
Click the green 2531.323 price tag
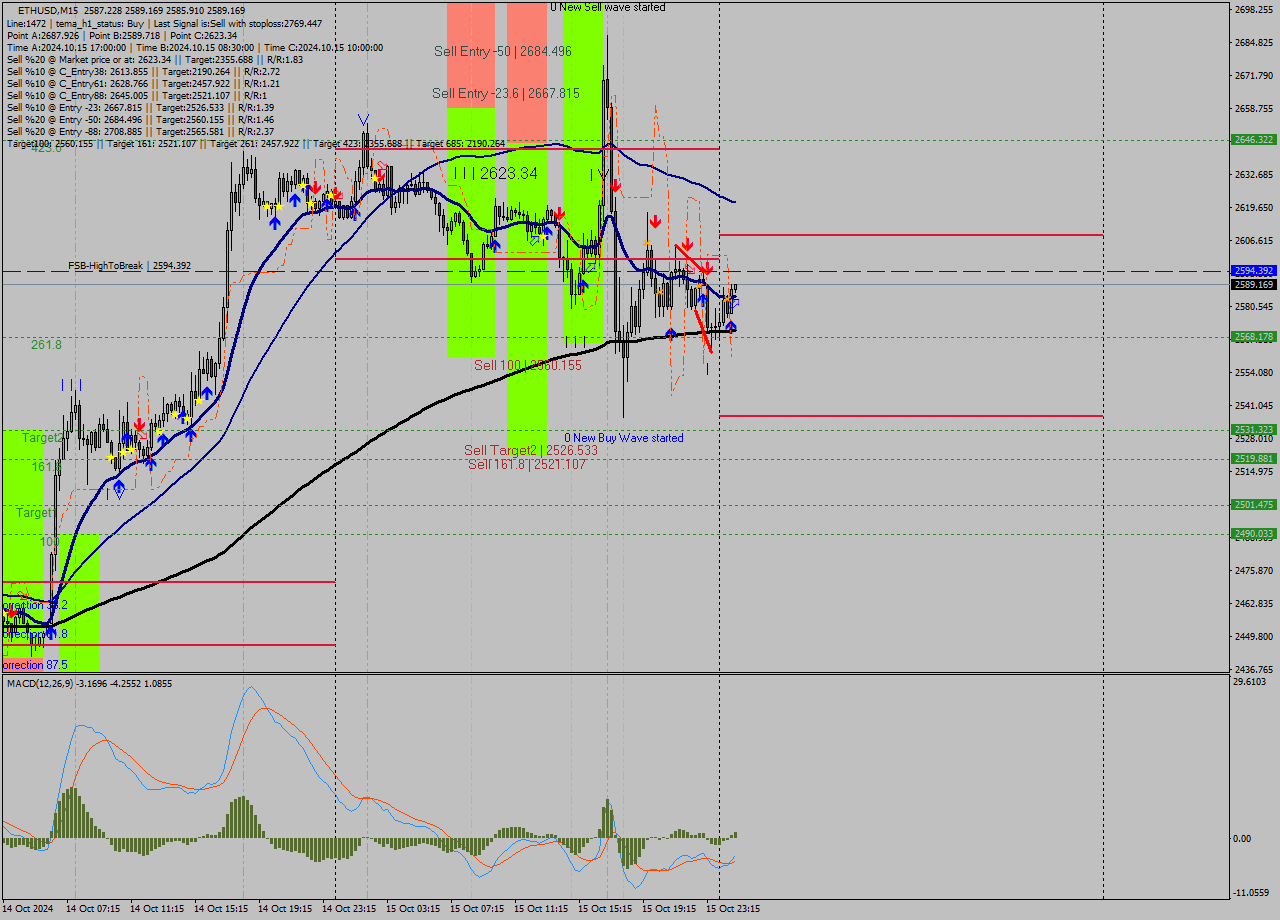click(x=1254, y=430)
